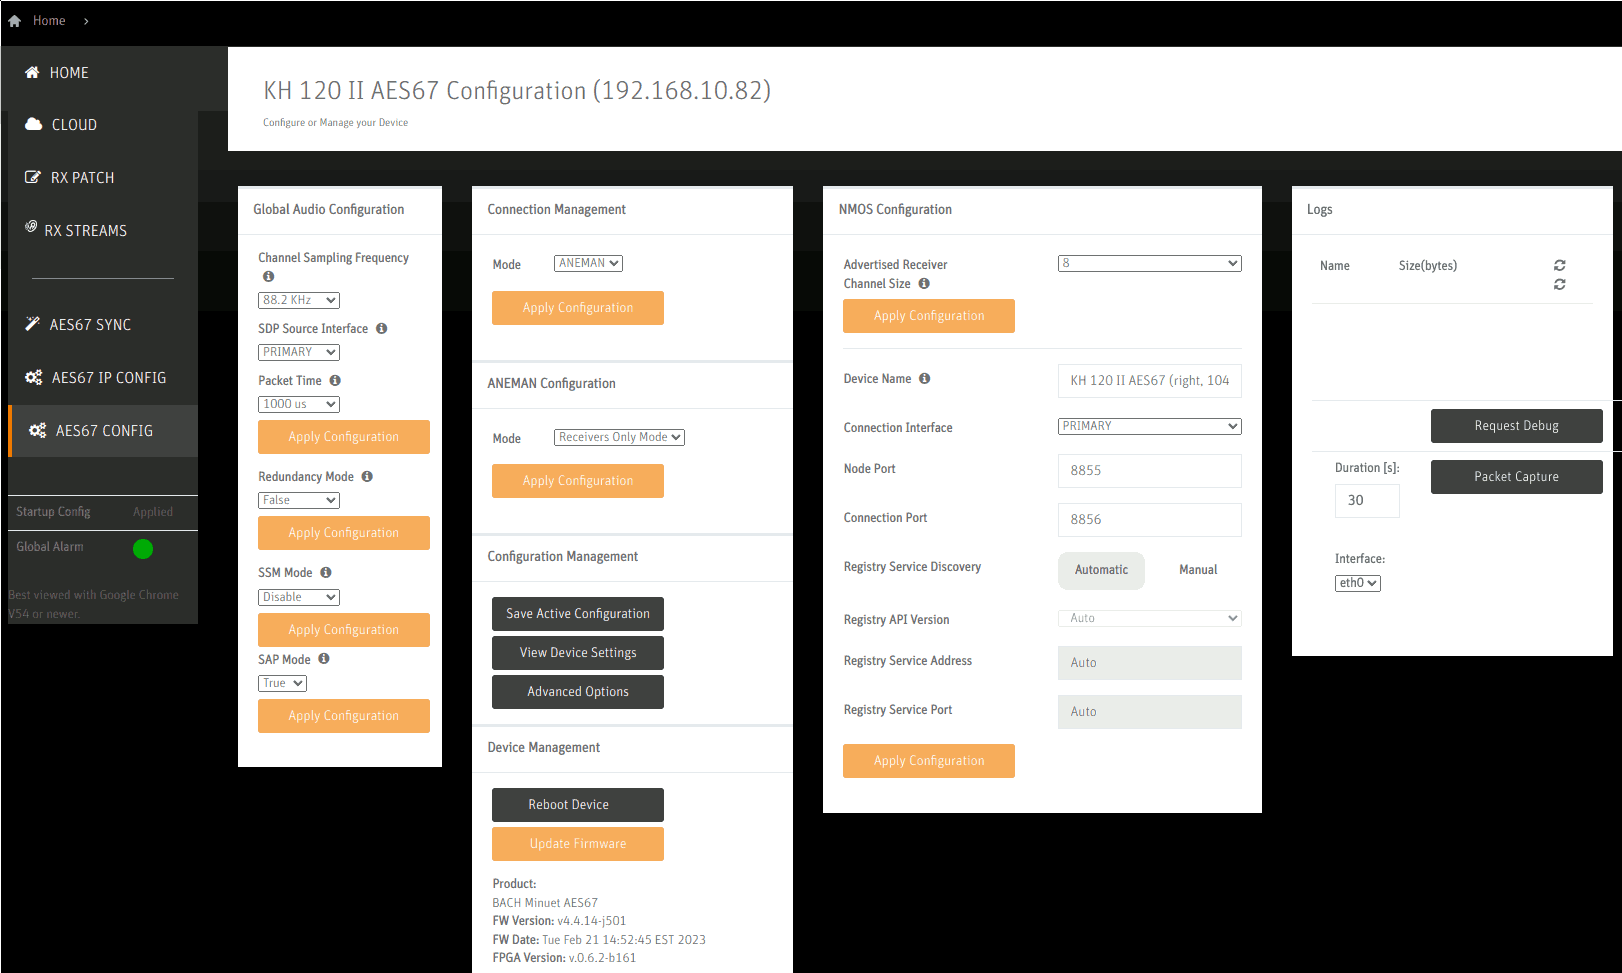This screenshot has width=1622, height=973.
Task: Open Registry API Version Auto dropdown
Action: point(1150,618)
